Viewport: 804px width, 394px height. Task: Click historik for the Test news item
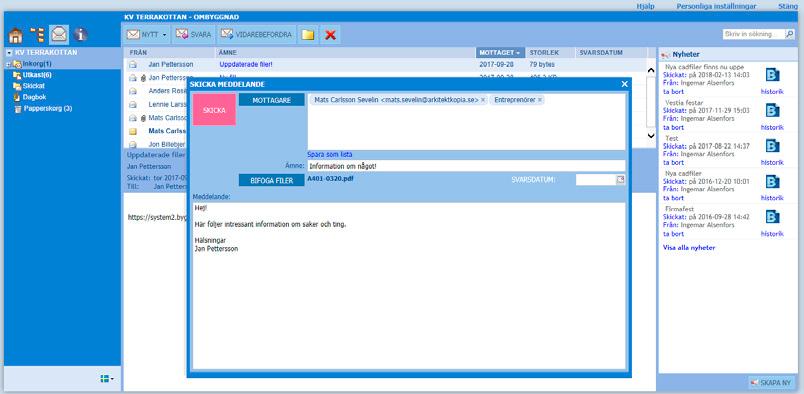point(772,163)
